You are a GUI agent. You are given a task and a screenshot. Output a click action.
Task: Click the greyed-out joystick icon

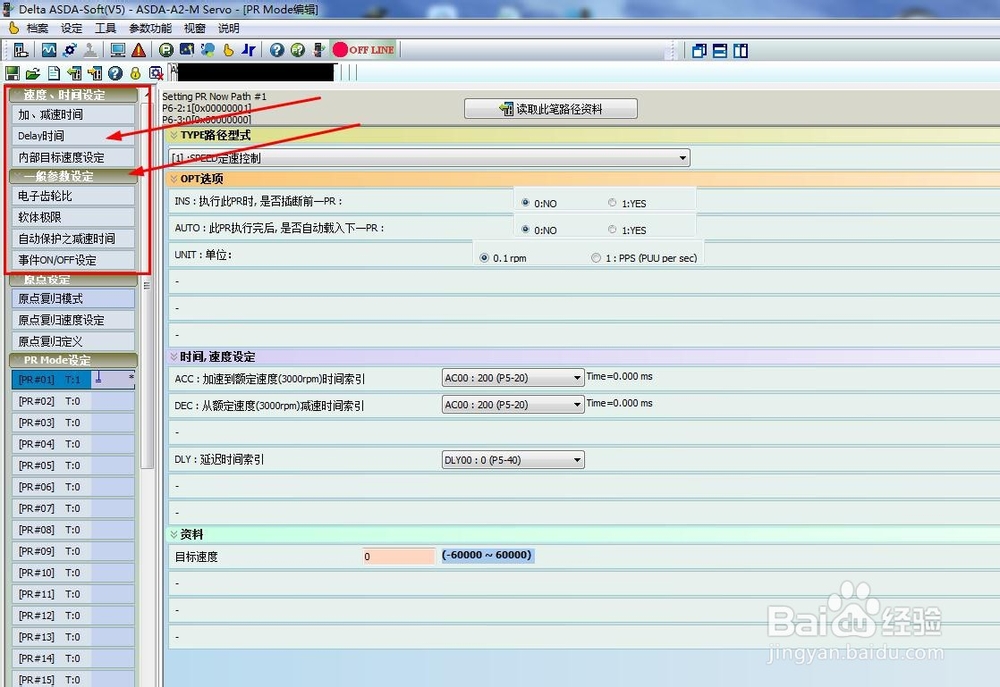point(90,50)
